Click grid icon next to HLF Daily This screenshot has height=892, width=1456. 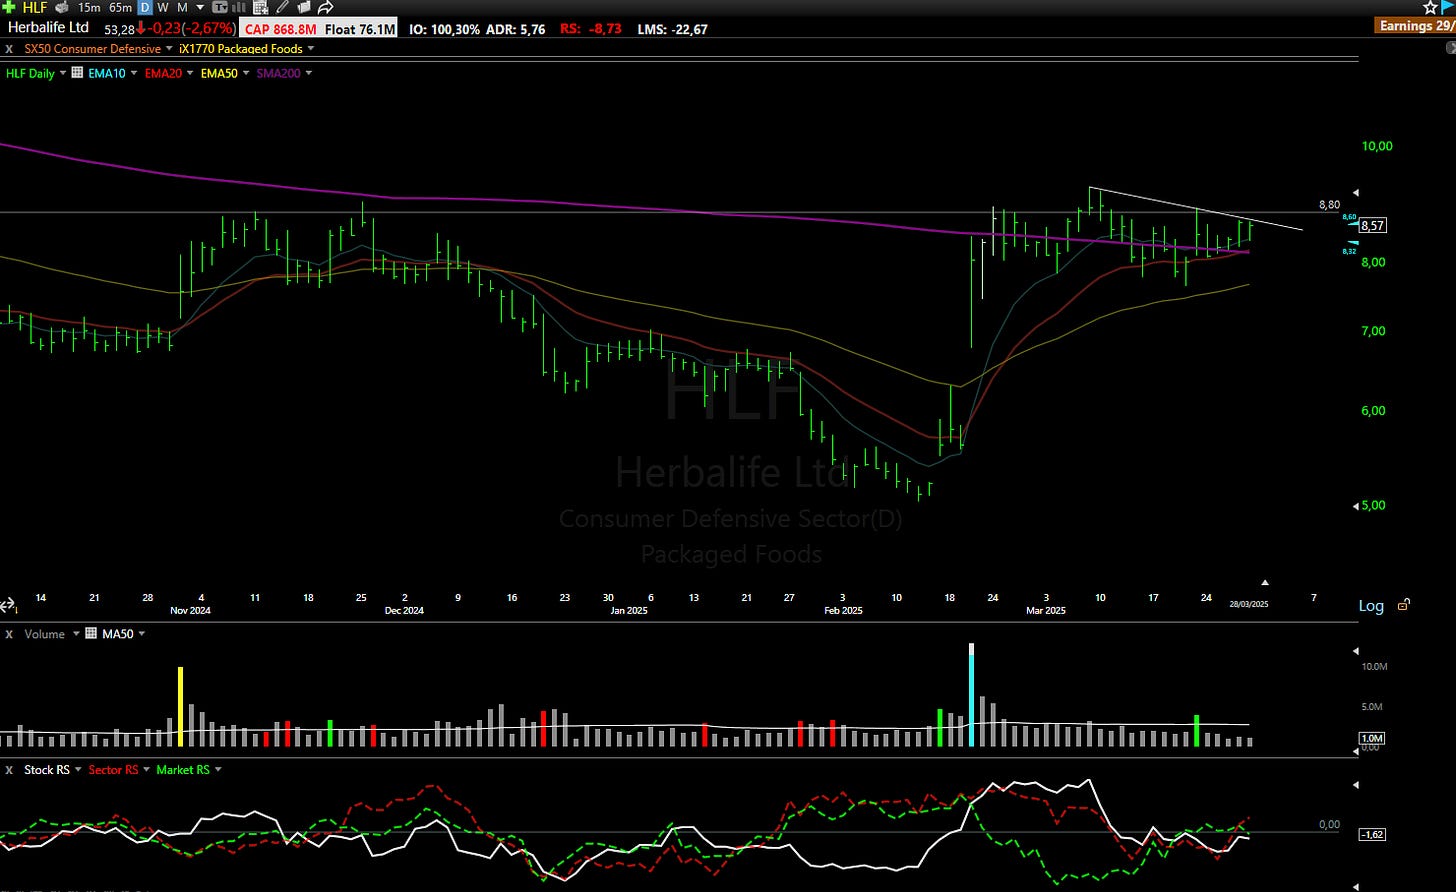77,73
